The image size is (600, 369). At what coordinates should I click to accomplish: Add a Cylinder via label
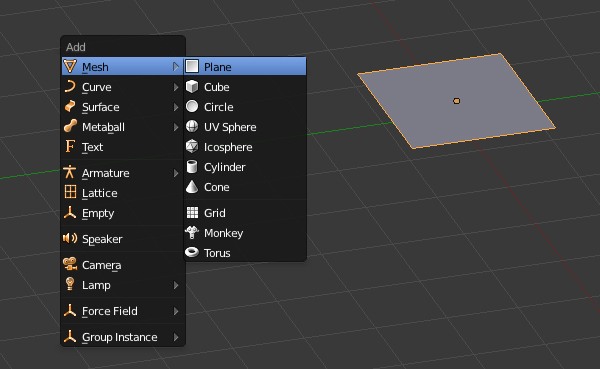(x=225, y=167)
